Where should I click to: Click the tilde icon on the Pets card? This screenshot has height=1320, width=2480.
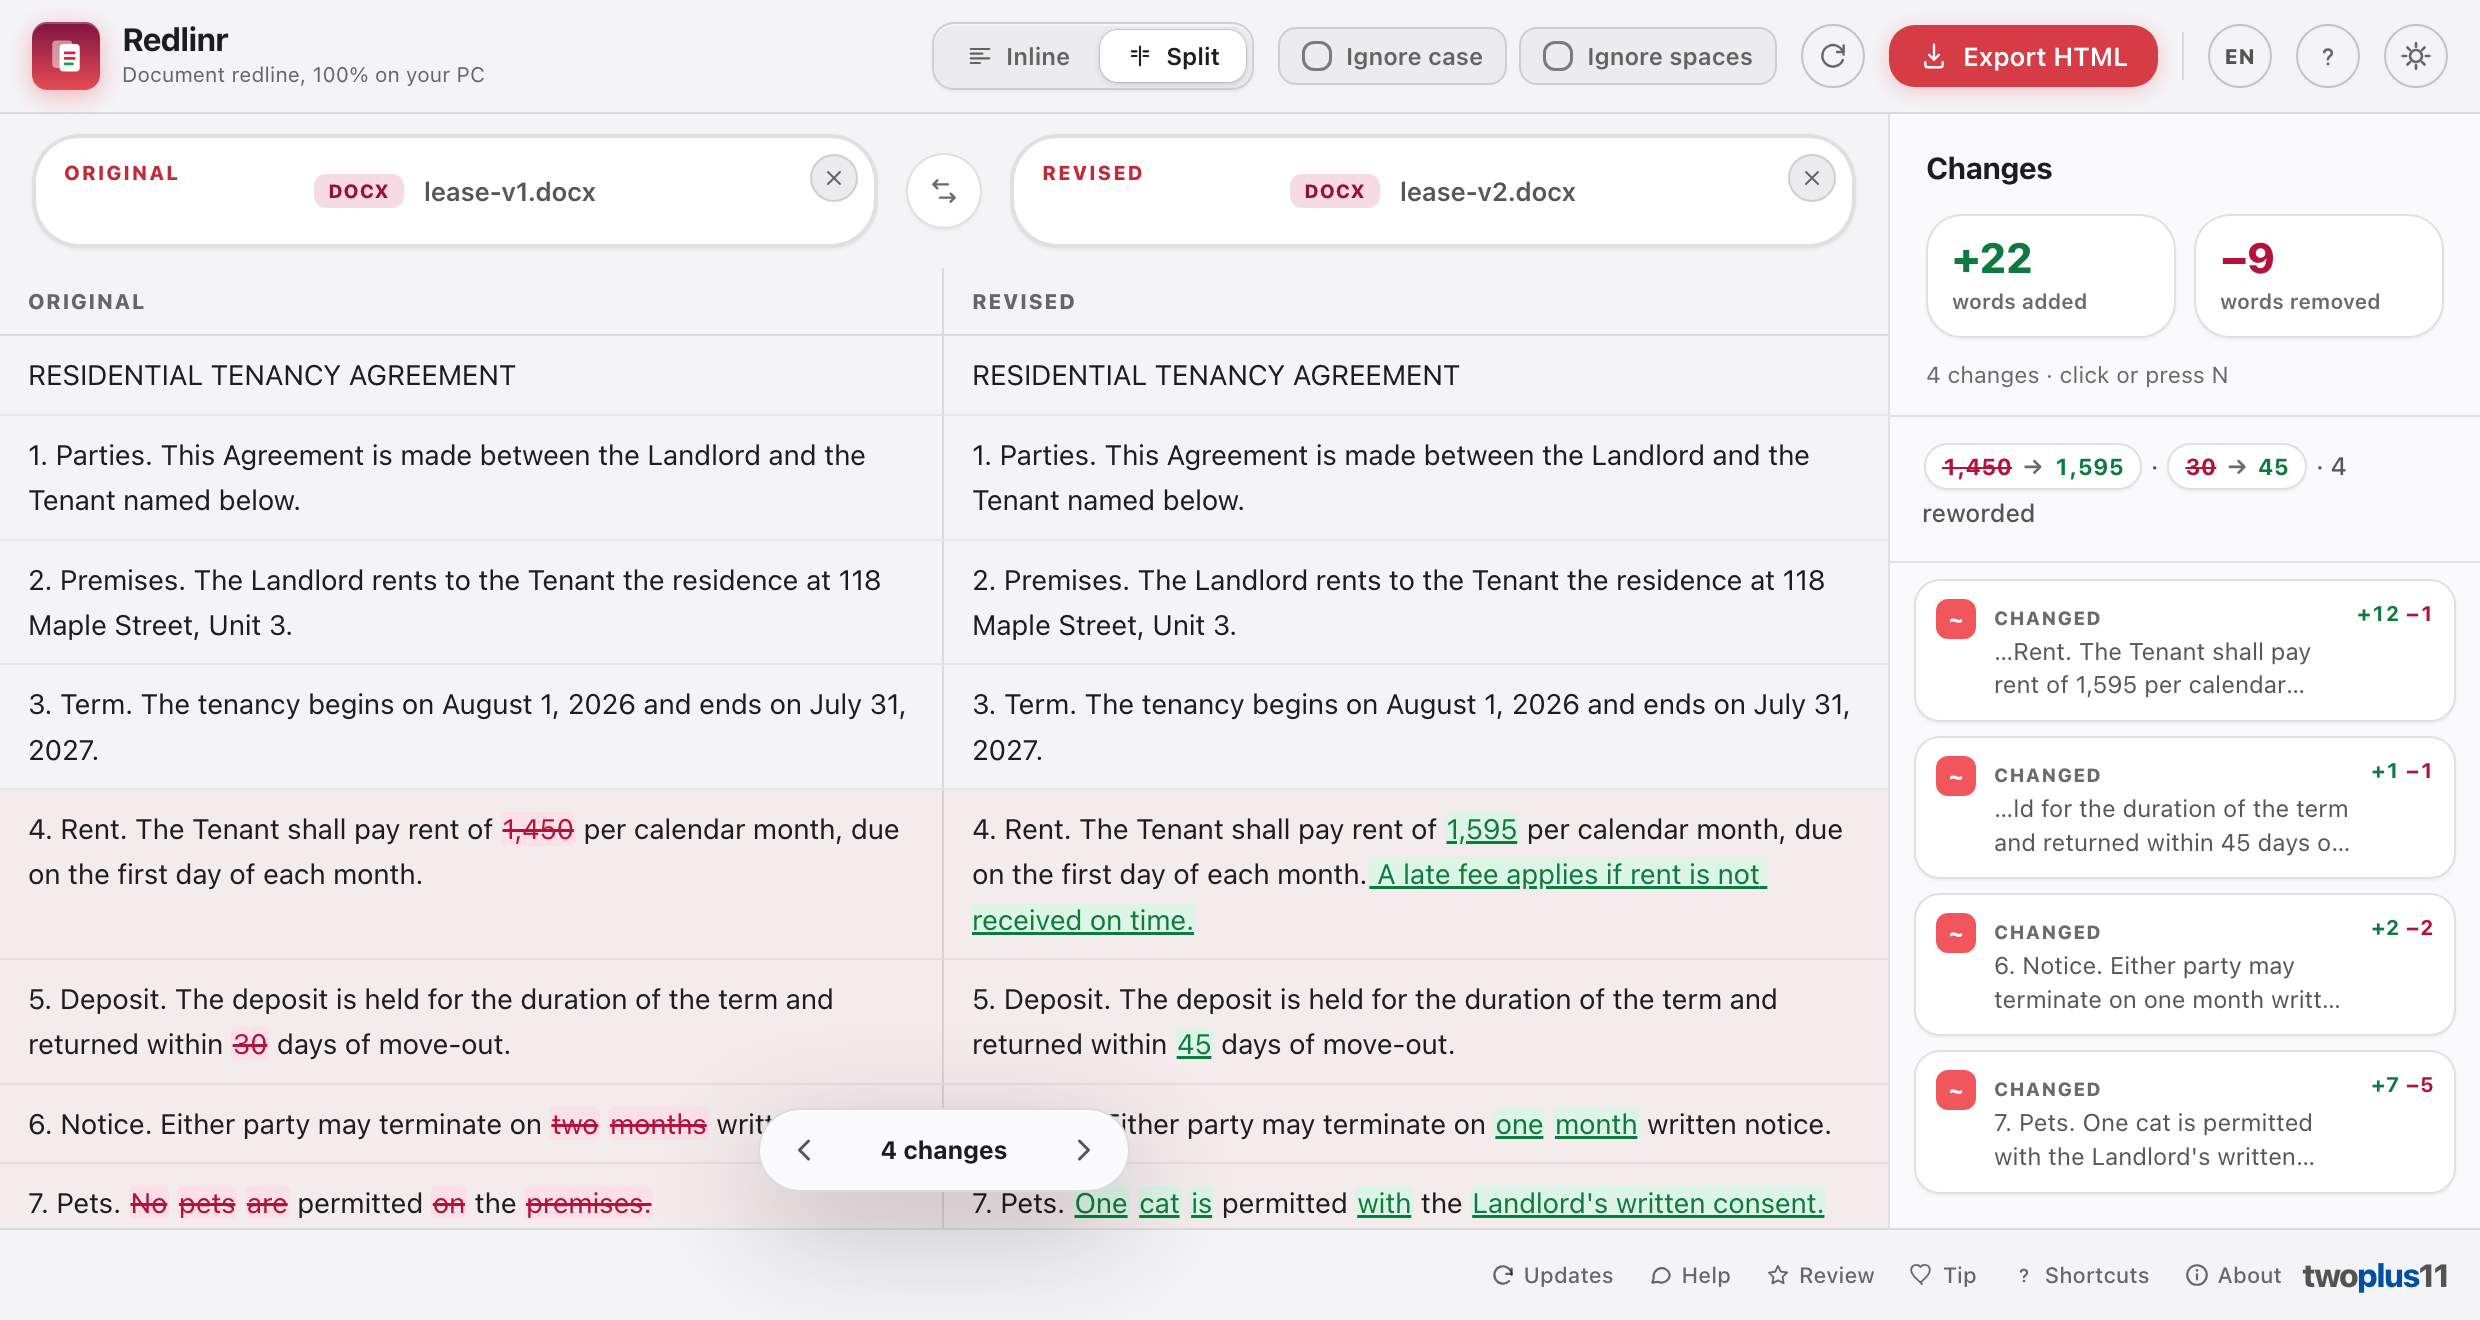click(x=1955, y=1090)
